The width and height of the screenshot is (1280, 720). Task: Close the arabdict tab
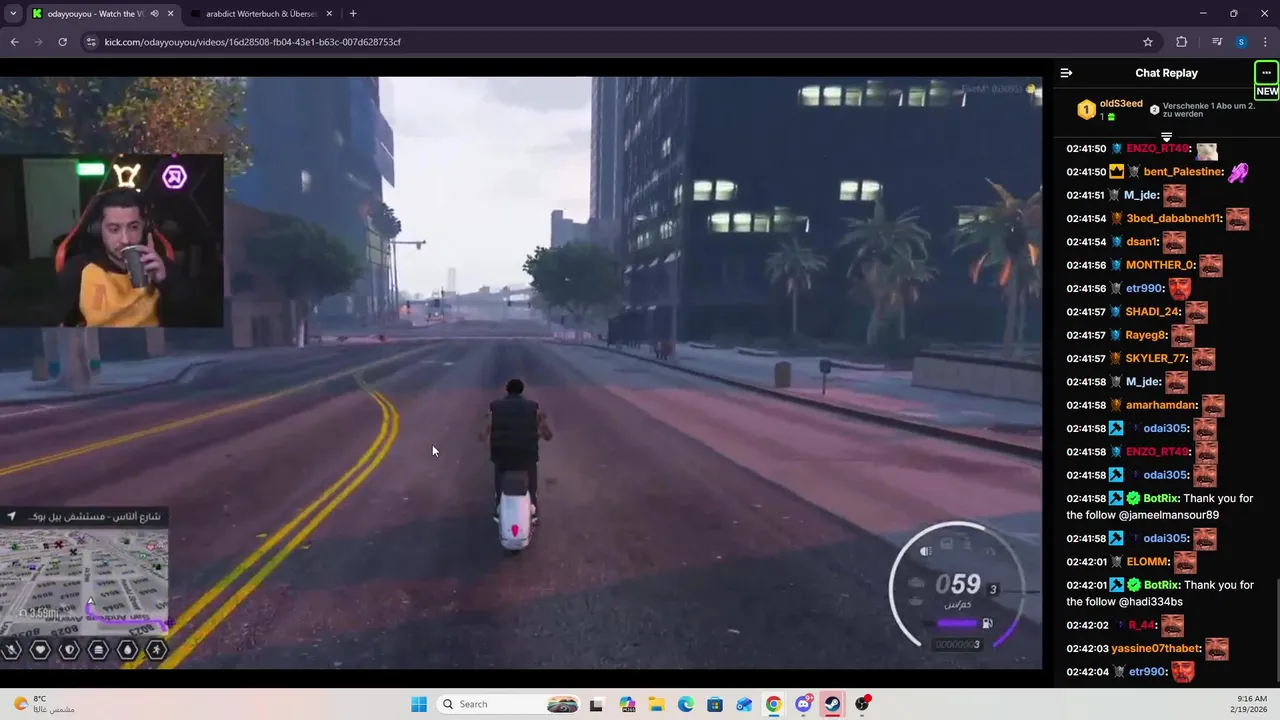327,14
